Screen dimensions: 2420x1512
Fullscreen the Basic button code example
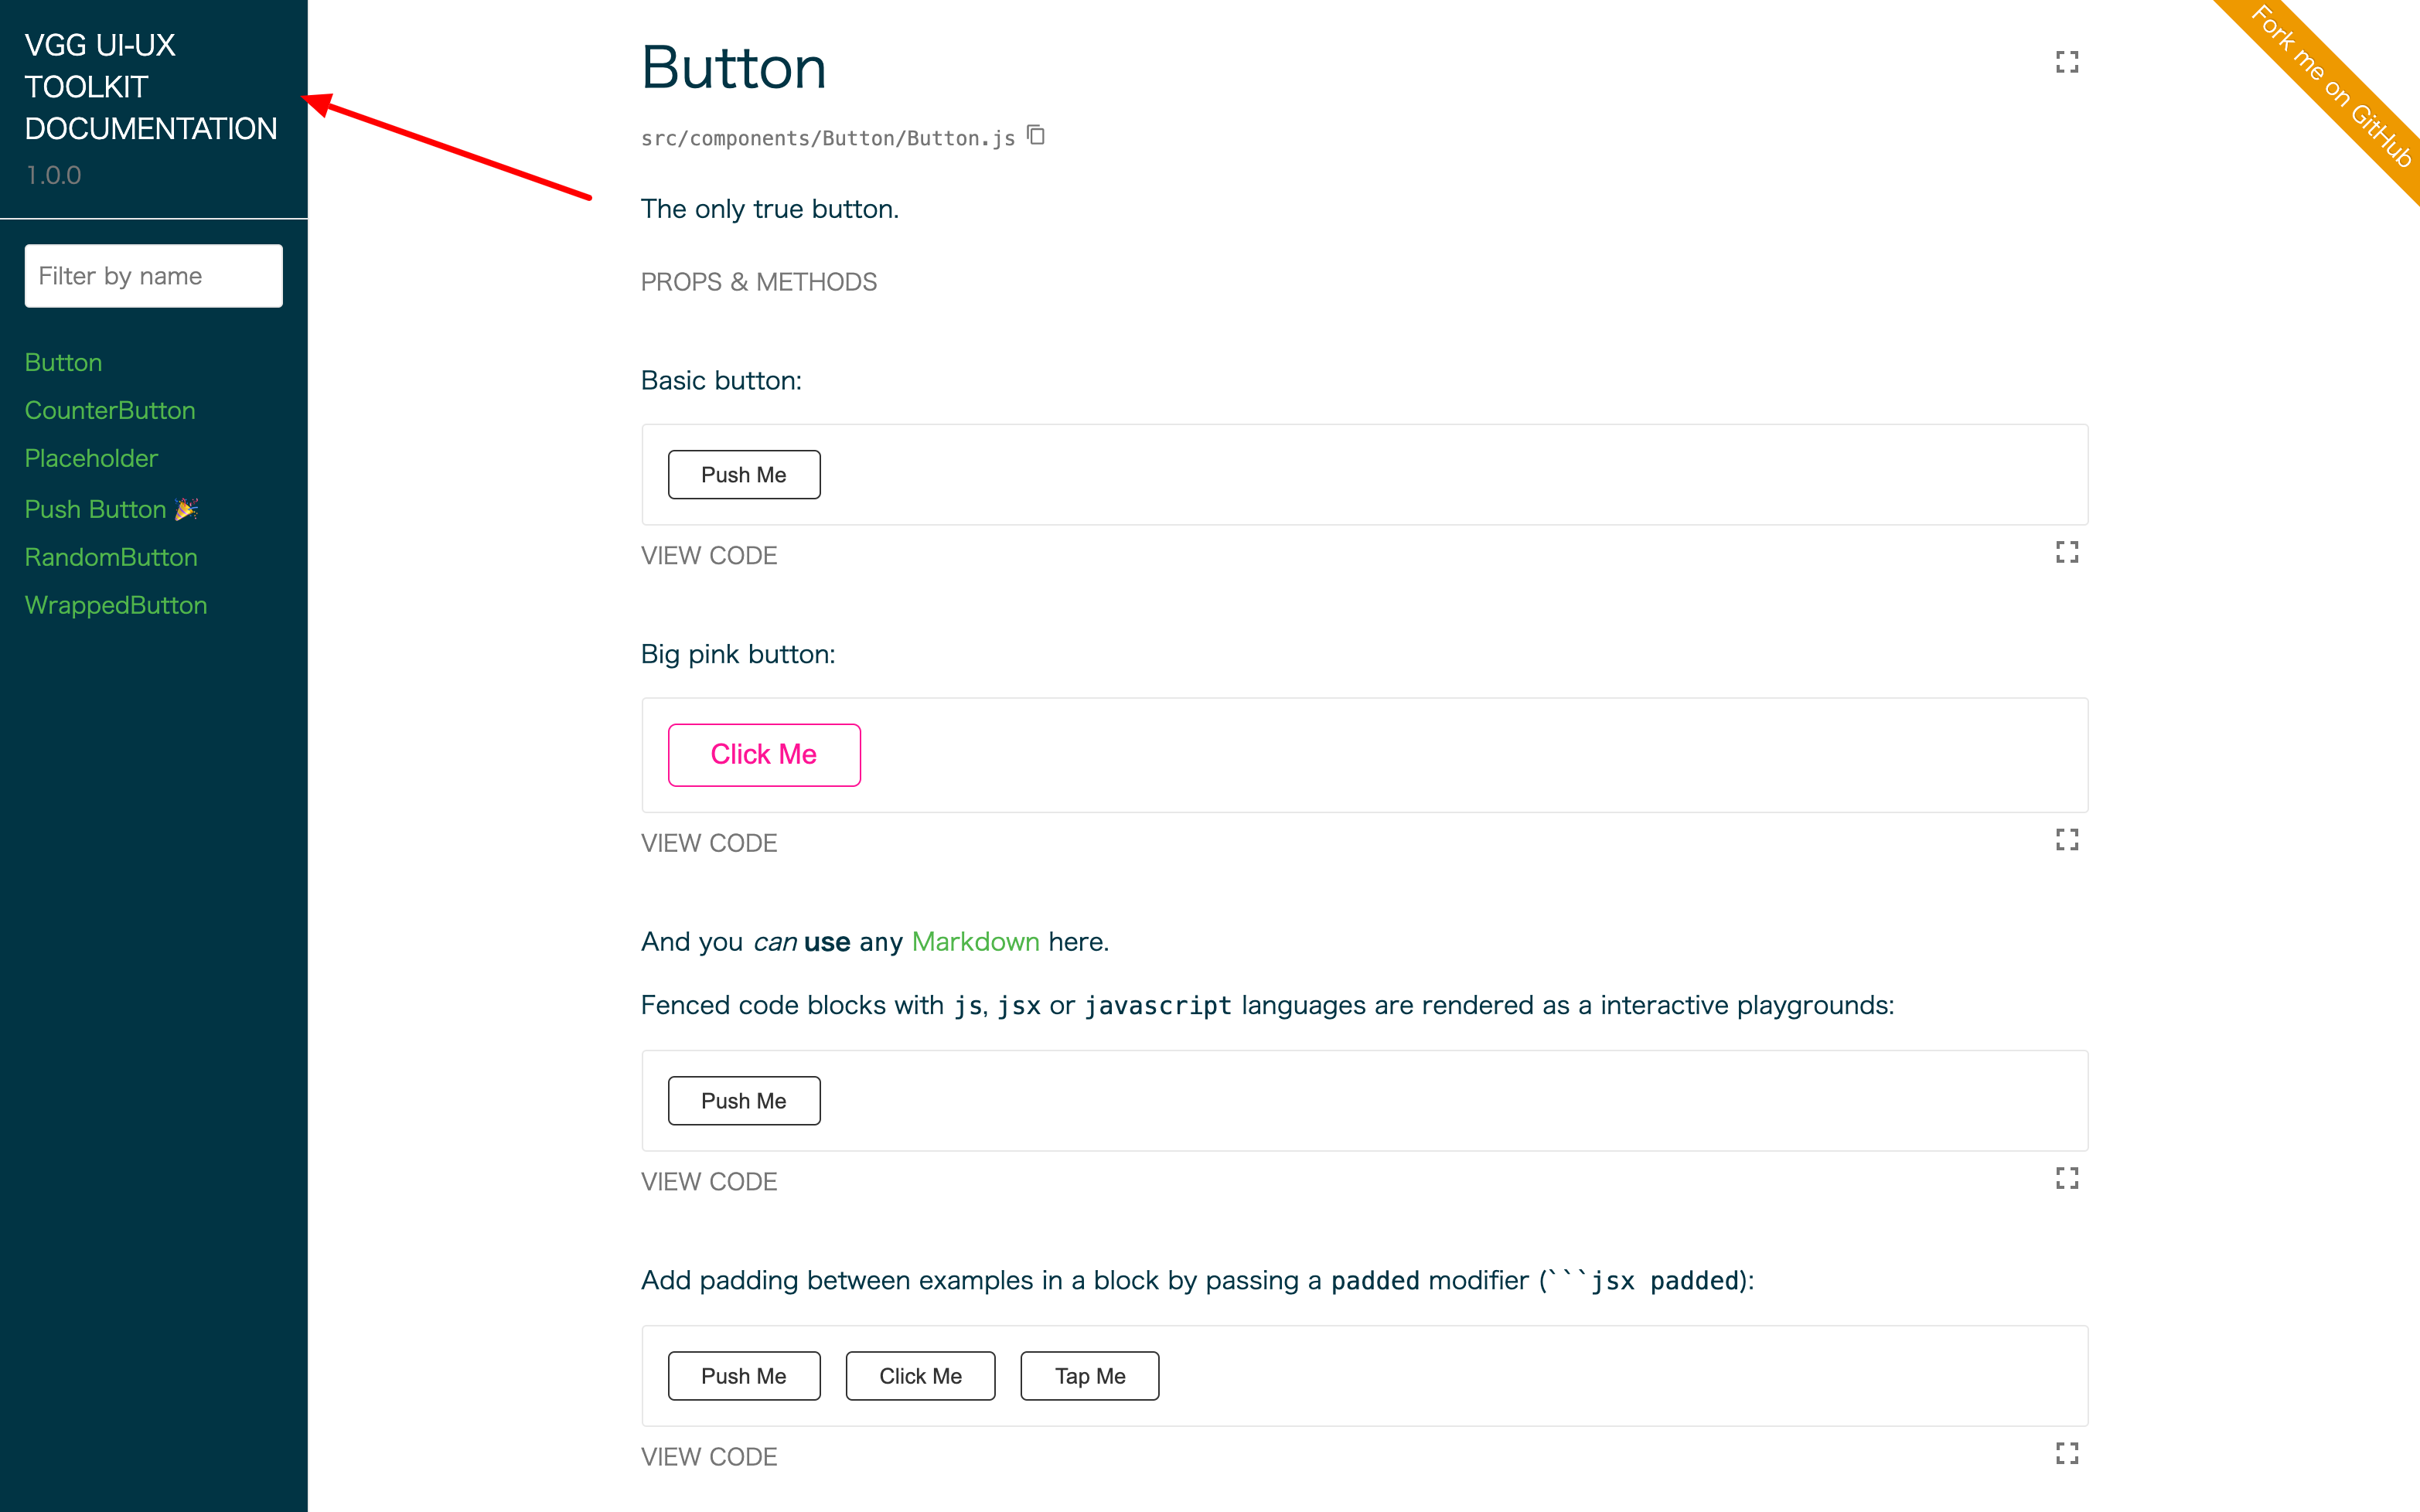pyautogui.click(x=2067, y=552)
